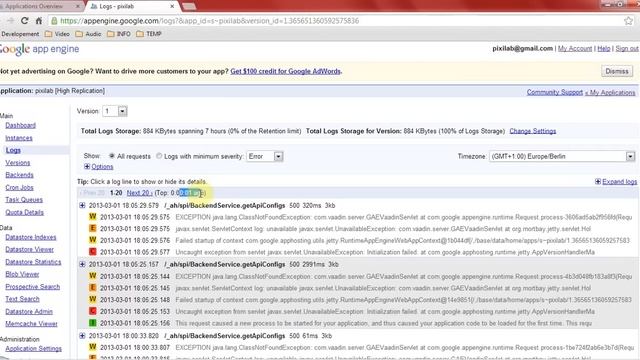Open Prospective Search
640x360 pixels.
(x=33, y=287)
